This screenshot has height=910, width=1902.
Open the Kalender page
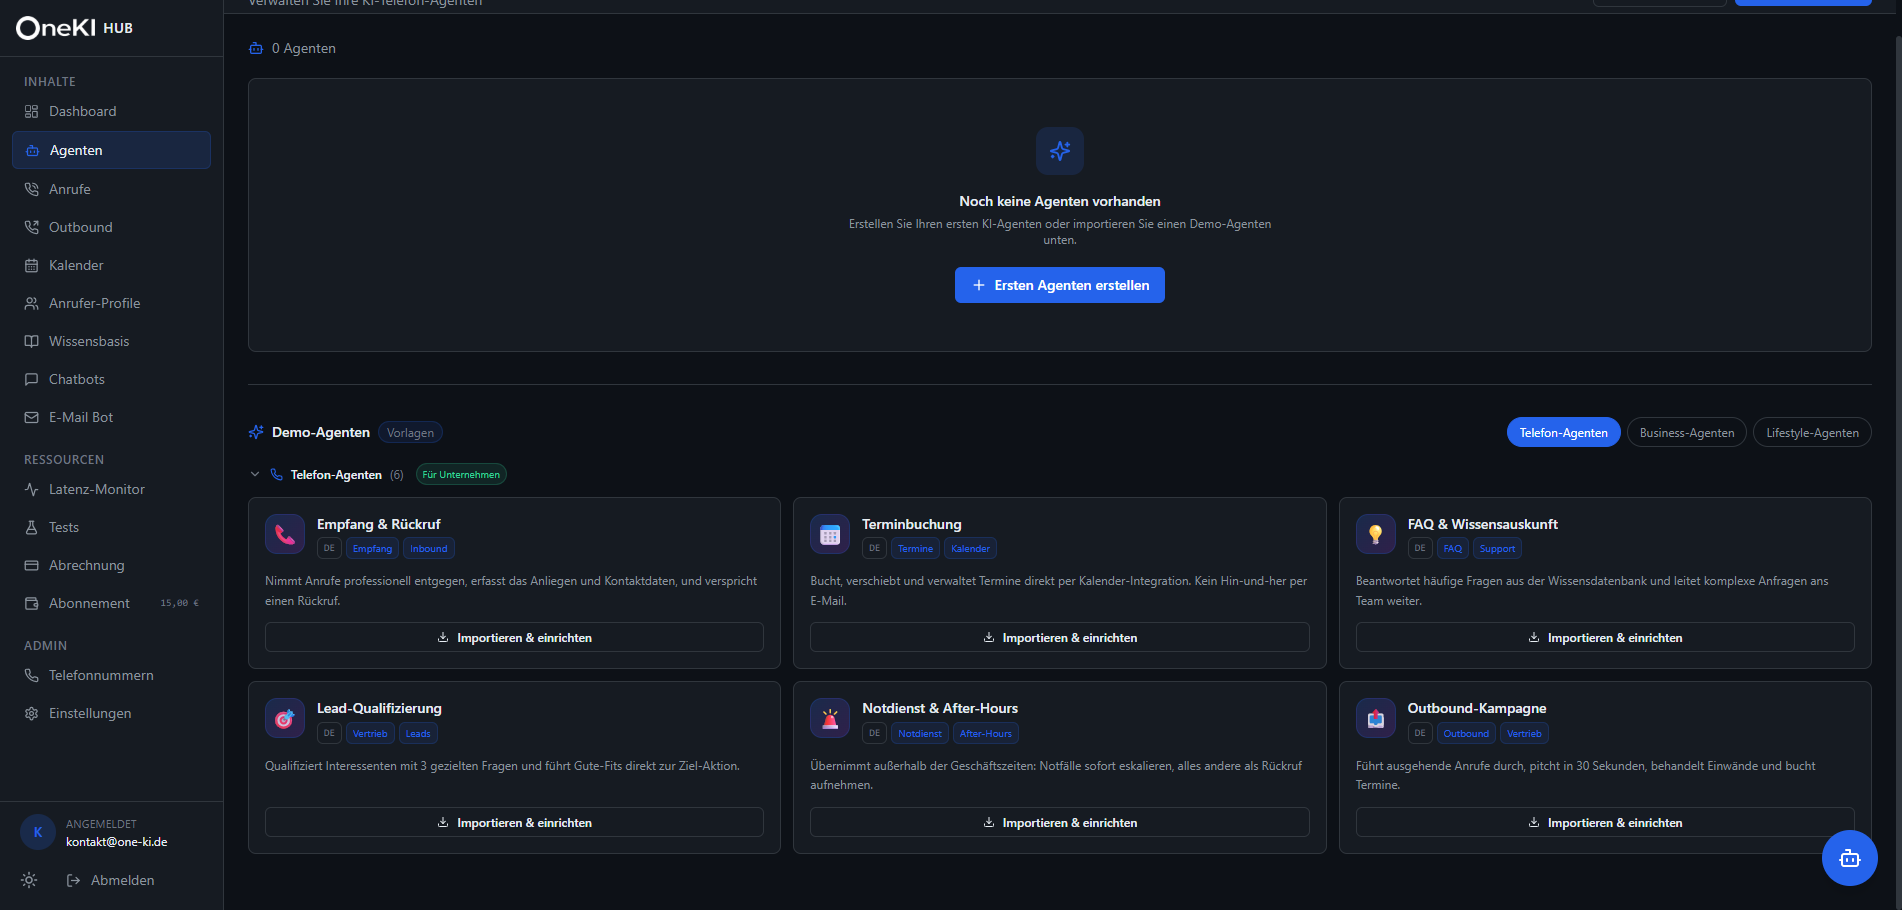(111, 265)
